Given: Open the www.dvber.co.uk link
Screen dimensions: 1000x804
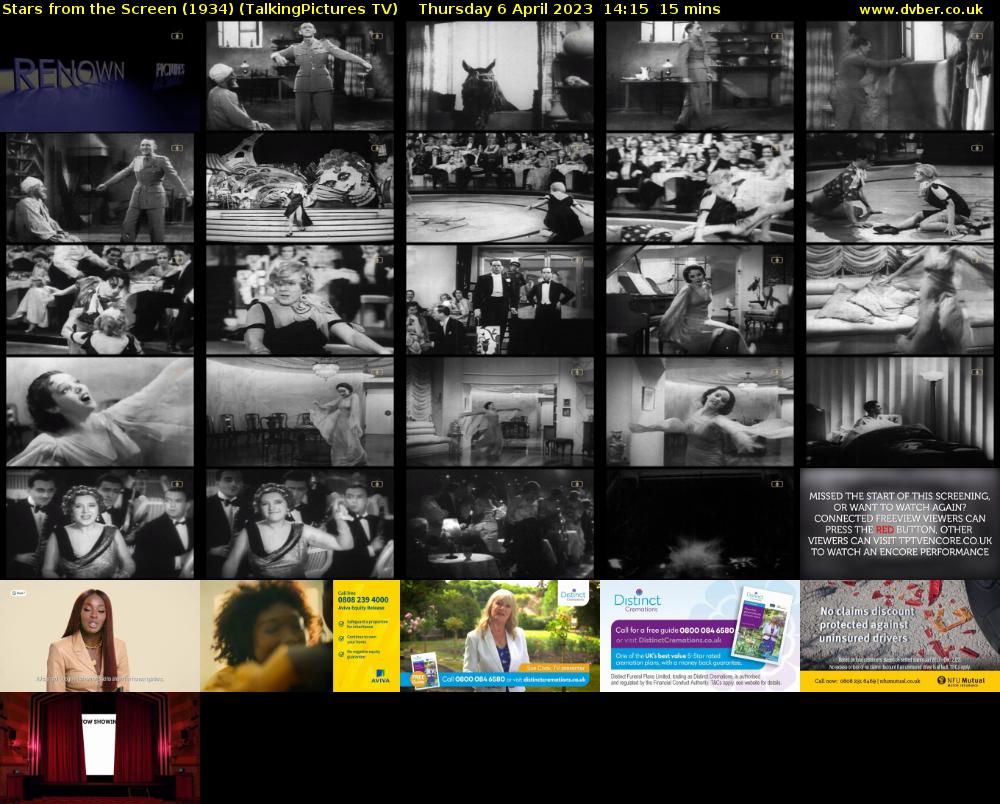Looking at the screenshot, I should [921, 10].
